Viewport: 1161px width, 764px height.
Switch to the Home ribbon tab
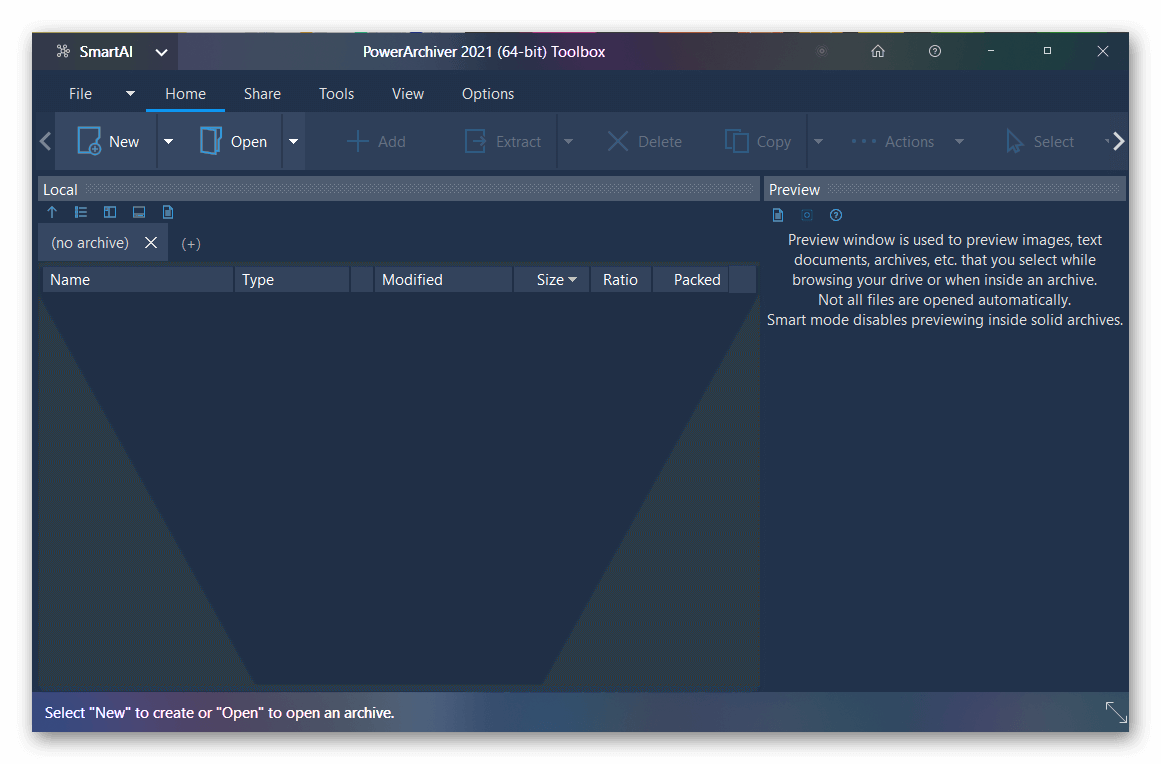185,94
